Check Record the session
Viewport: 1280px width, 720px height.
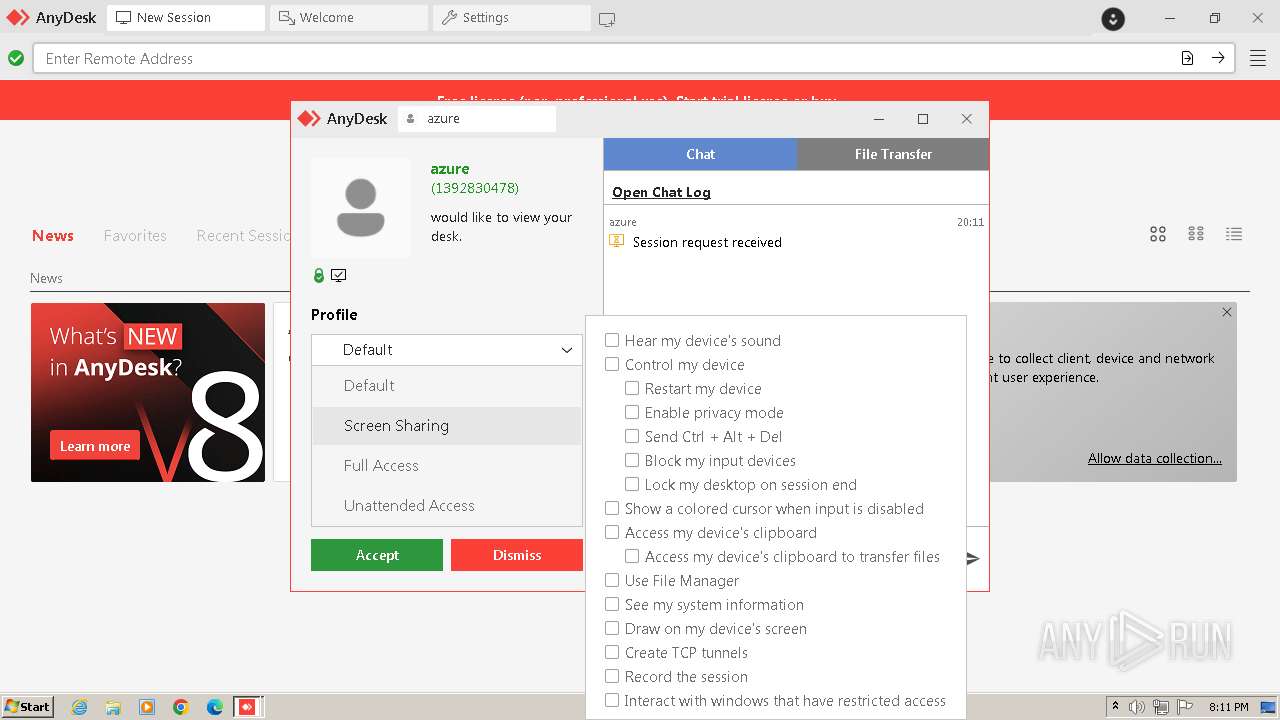pos(612,676)
